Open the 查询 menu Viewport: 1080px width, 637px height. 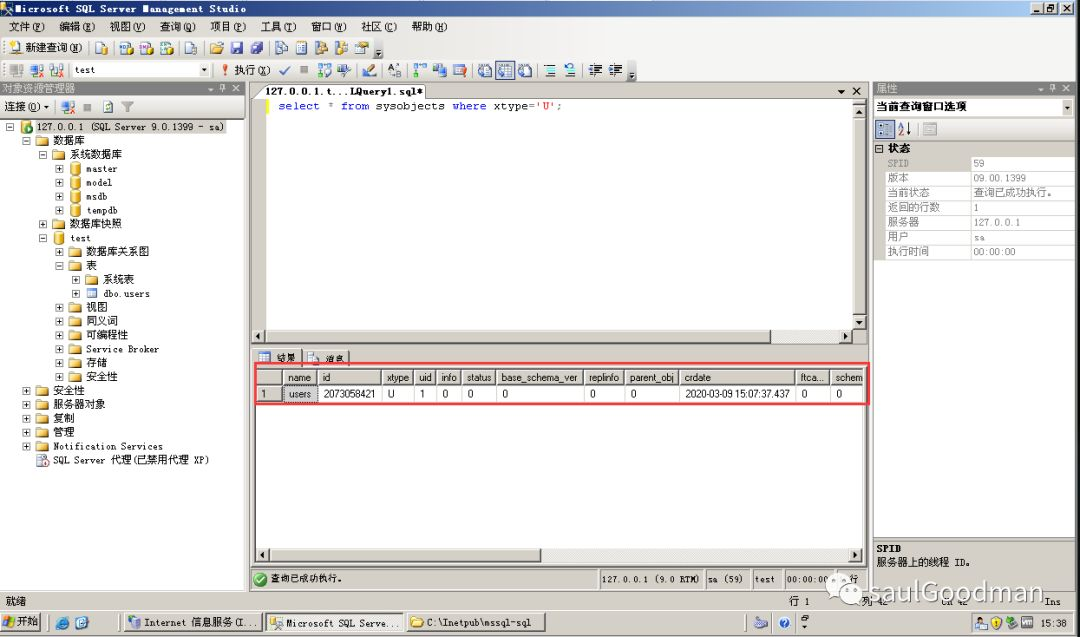(x=178, y=27)
